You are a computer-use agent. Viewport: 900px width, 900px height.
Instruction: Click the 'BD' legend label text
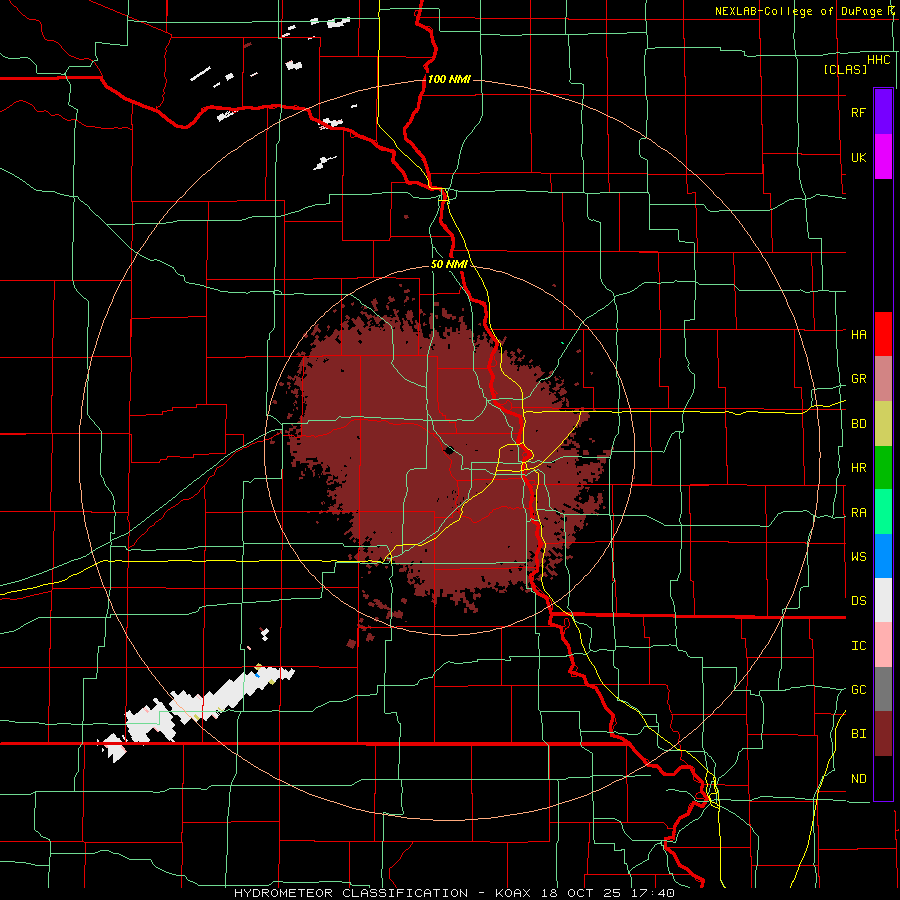click(x=858, y=424)
